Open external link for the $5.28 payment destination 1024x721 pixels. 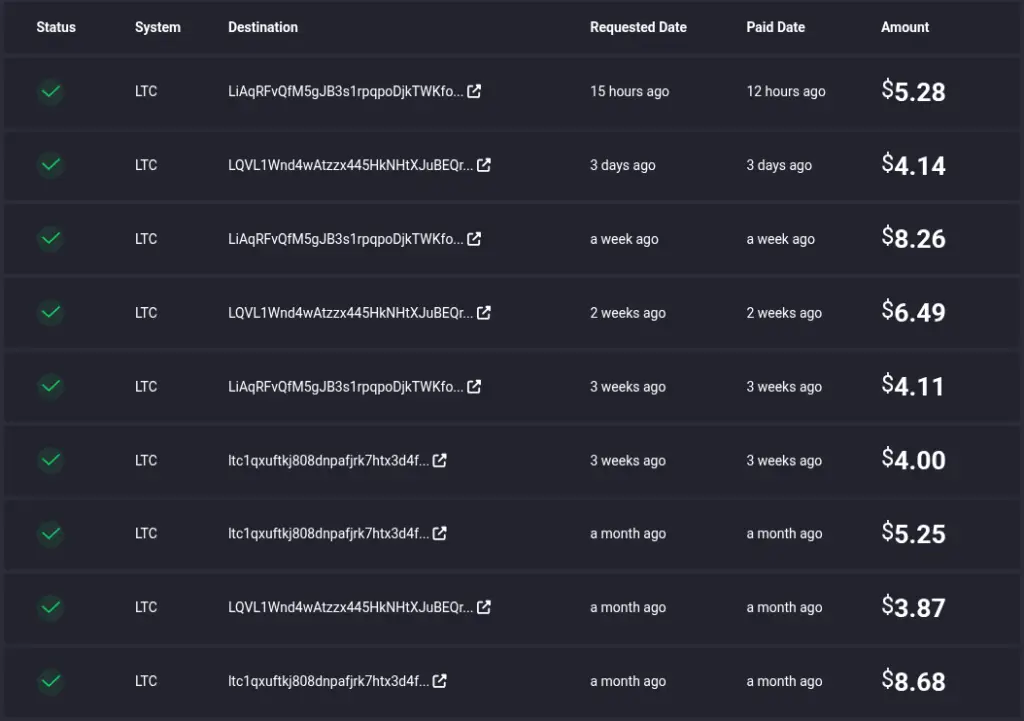[473, 91]
